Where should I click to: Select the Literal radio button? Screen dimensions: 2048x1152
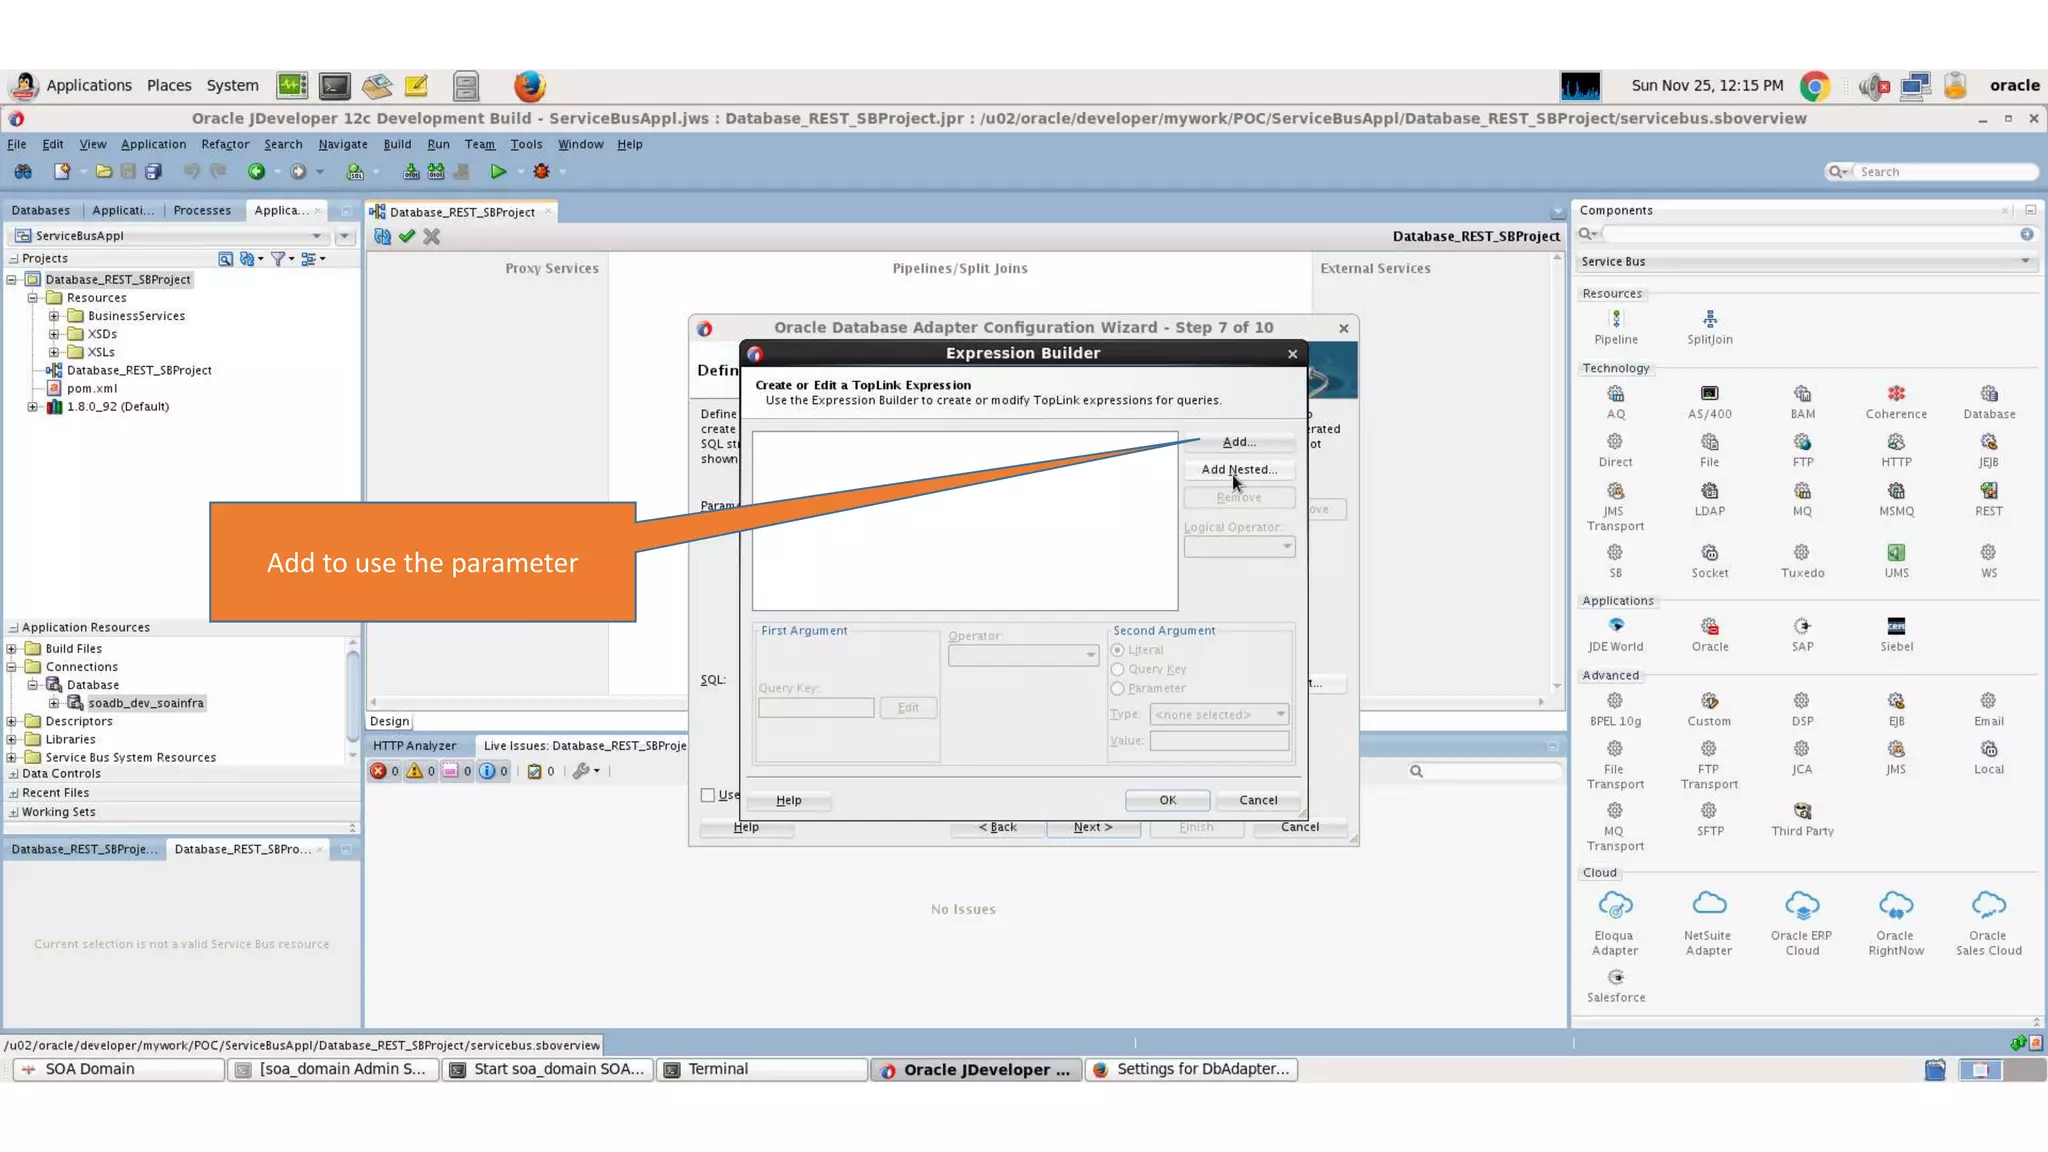click(1118, 650)
